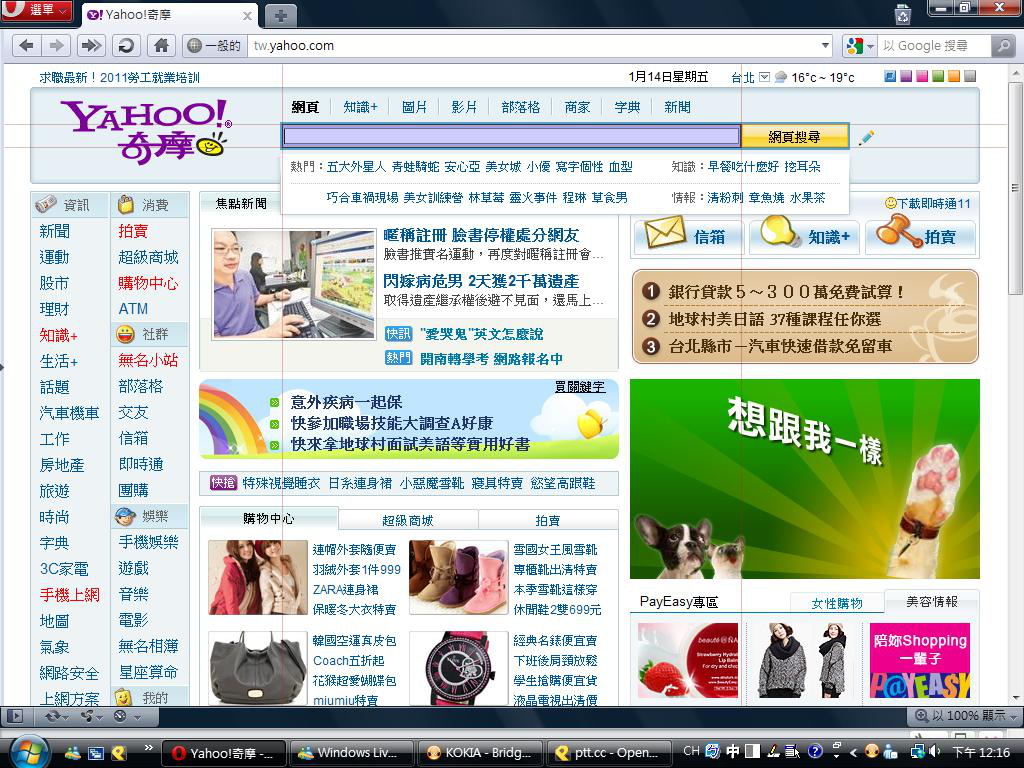Open the Opera Turbo status bar dropdown
The height and width of the screenshot is (768, 1024).
coord(126,716)
